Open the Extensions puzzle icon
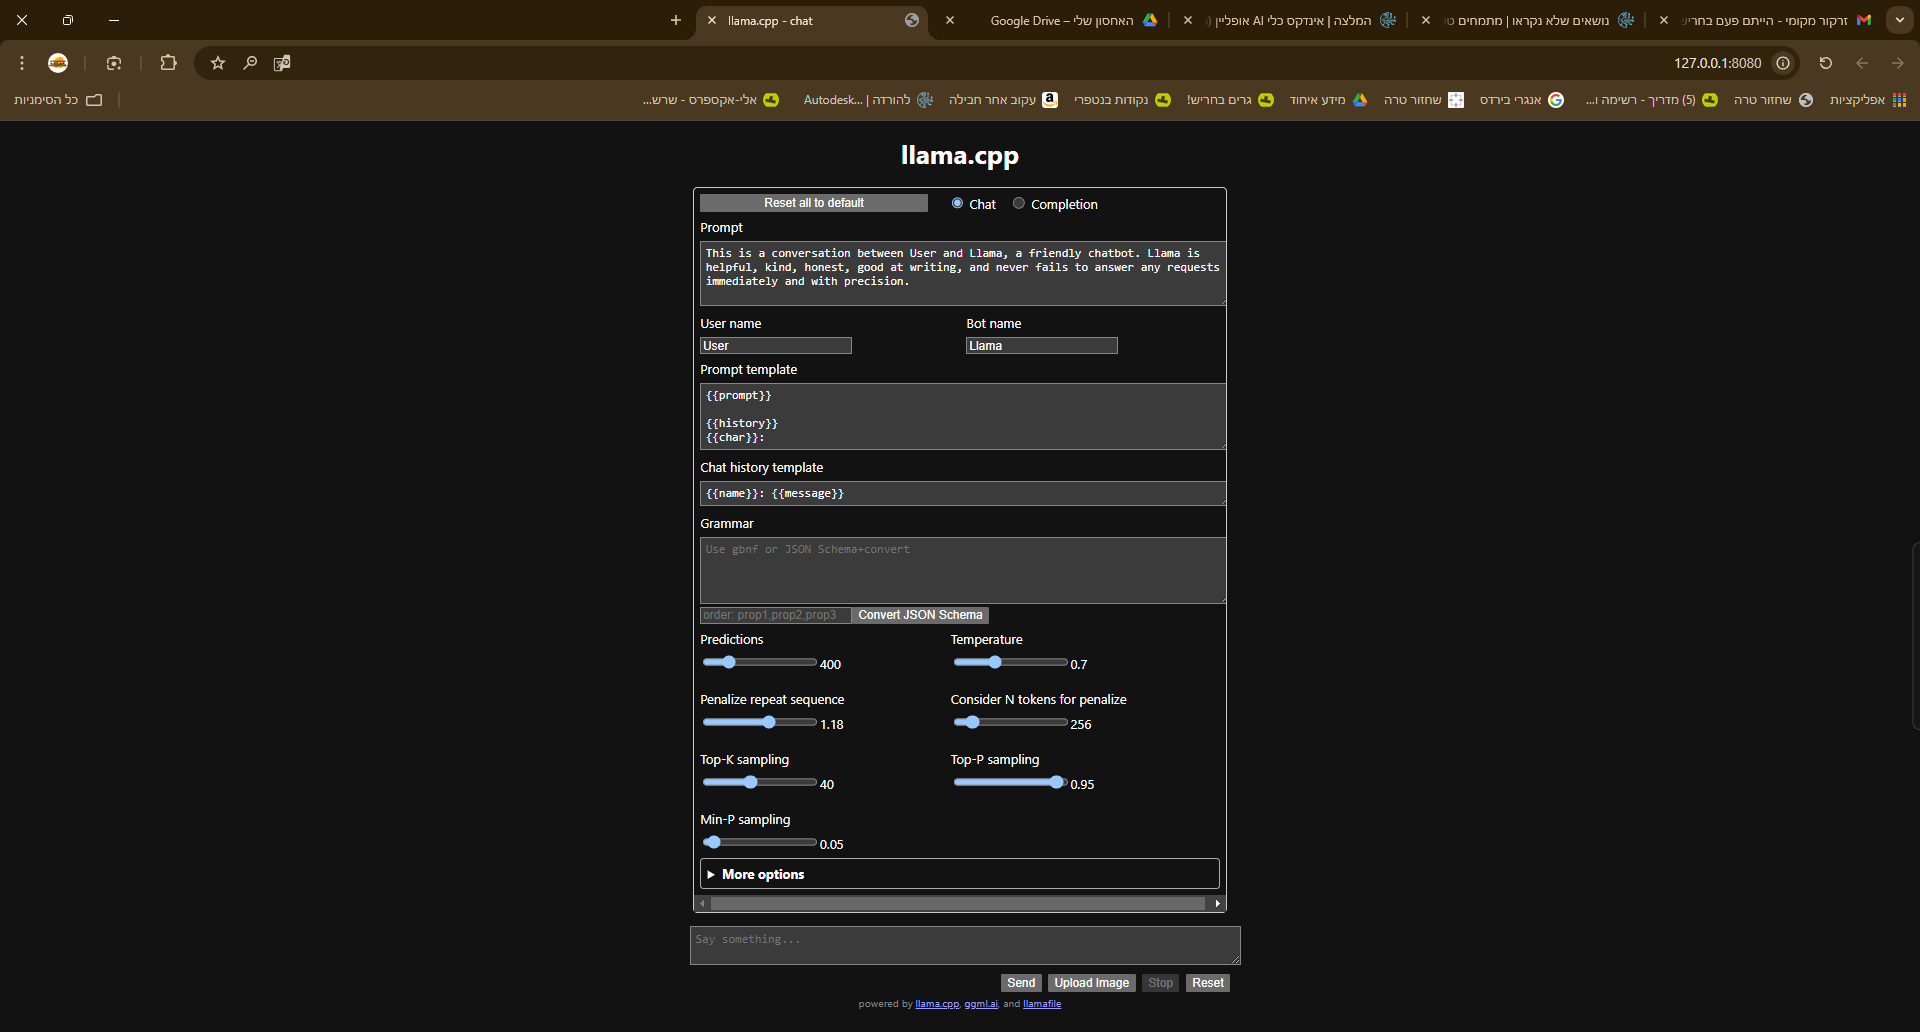 [x=168, y=63]
